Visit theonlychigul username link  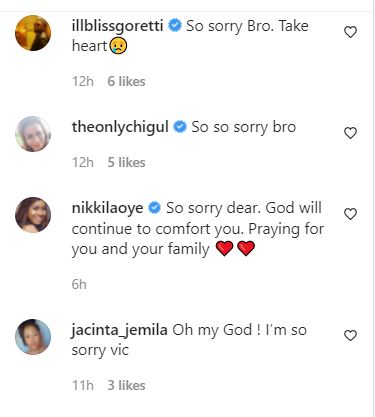point(120,128)
